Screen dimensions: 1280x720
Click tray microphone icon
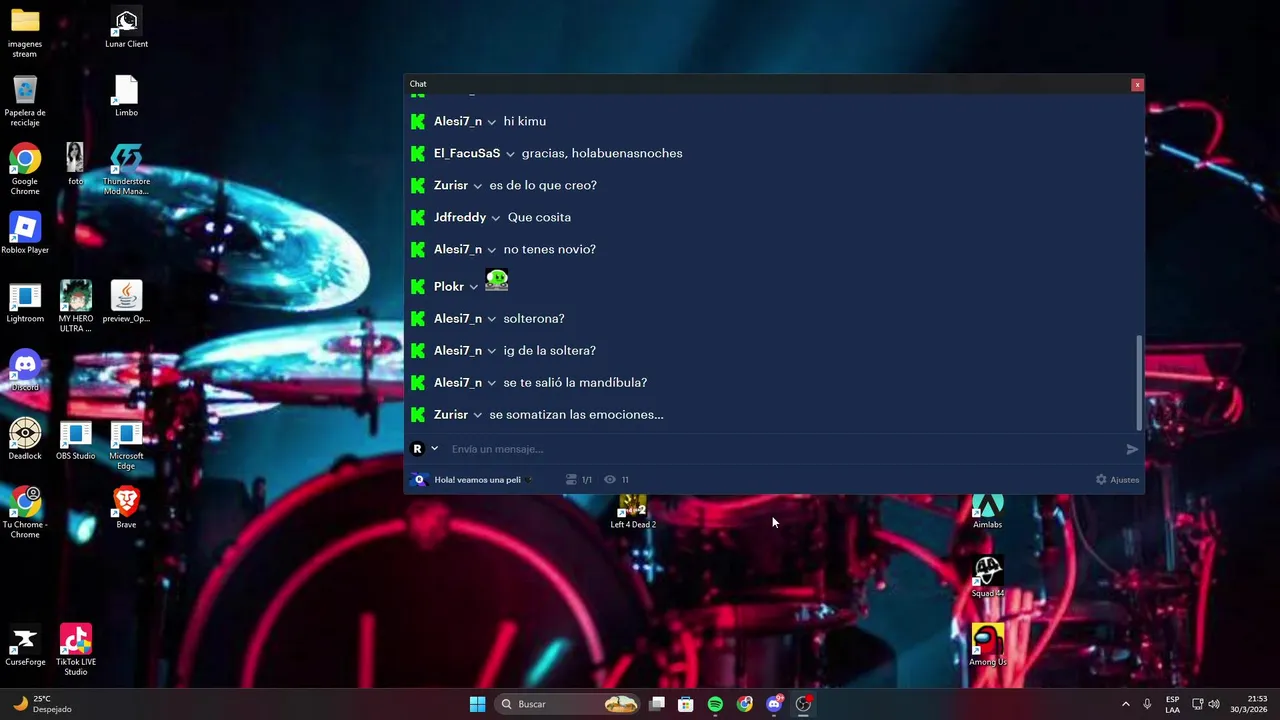tap(1147, 704)
